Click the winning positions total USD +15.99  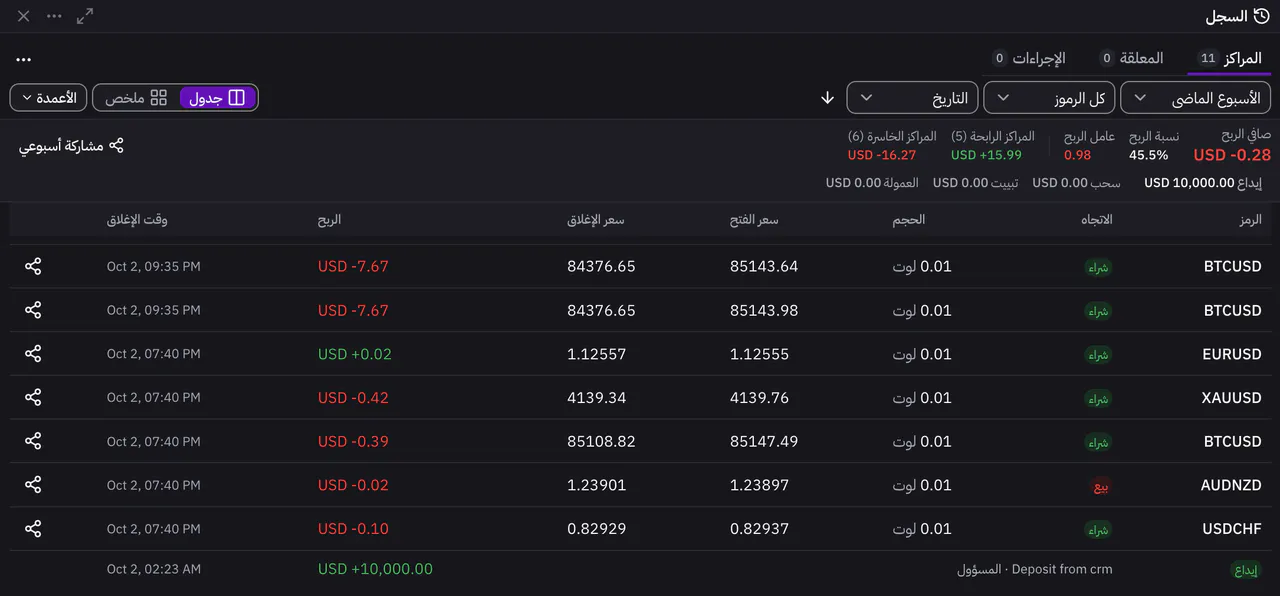coord(986,155)
